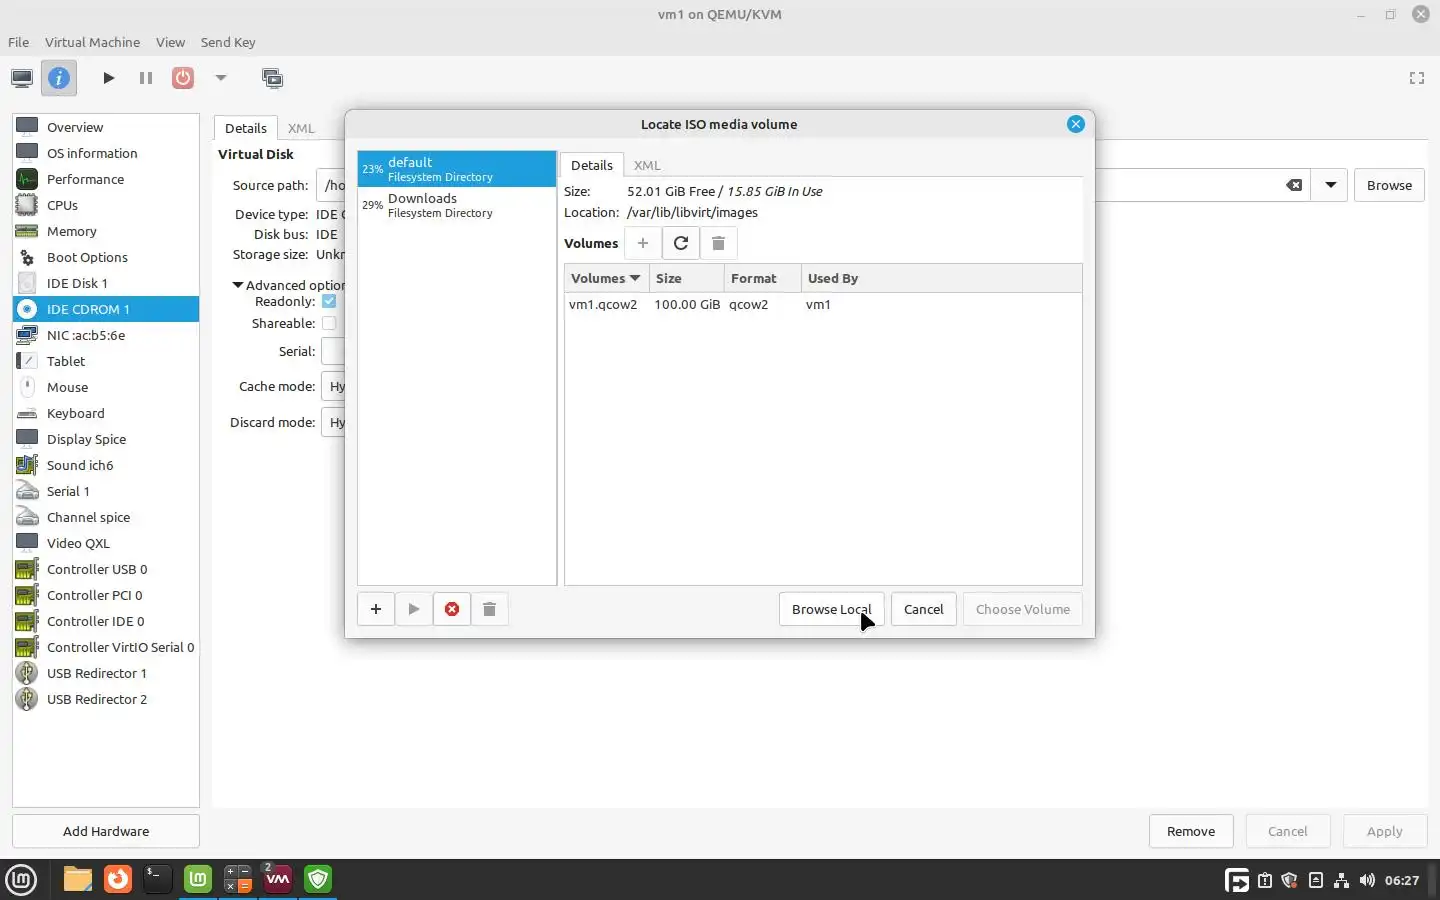1440x900 pixels.
Task: Open the XML tab behind the dialog
Action: (x=301, y=128)
